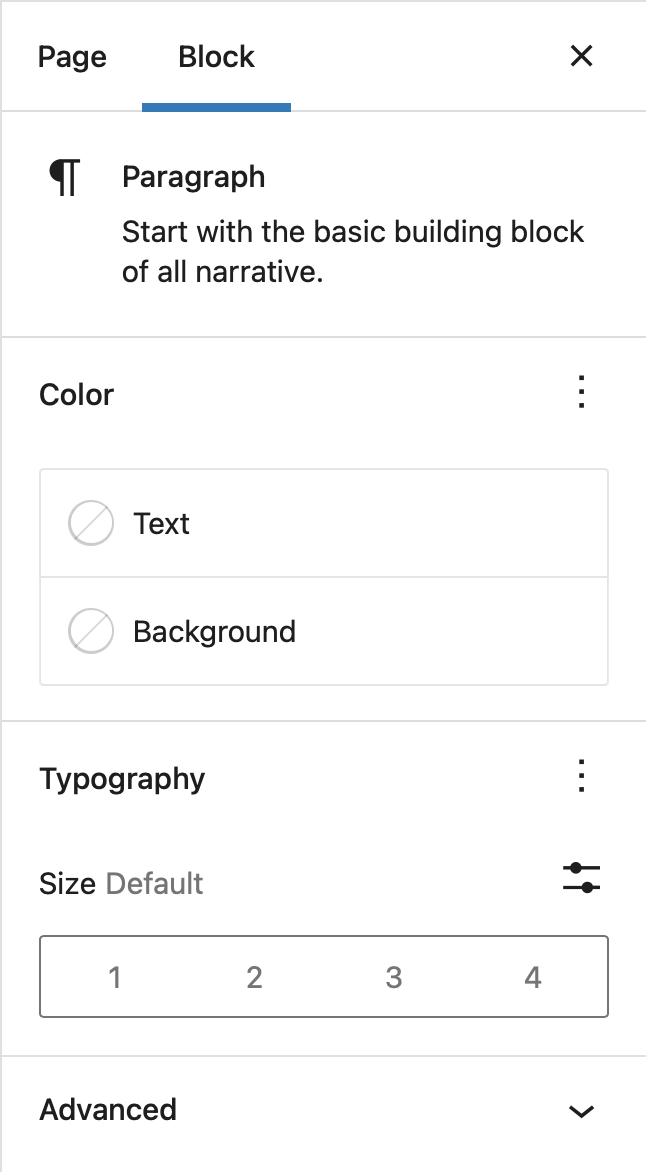Select the Block tab
This screenshot has height=1172, width=646.
(x=216, y=57)
